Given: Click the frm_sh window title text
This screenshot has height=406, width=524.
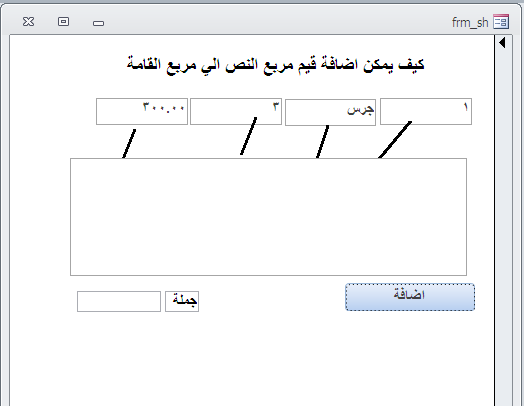Looking at the screenshot, I should click(x=470, y=23).
